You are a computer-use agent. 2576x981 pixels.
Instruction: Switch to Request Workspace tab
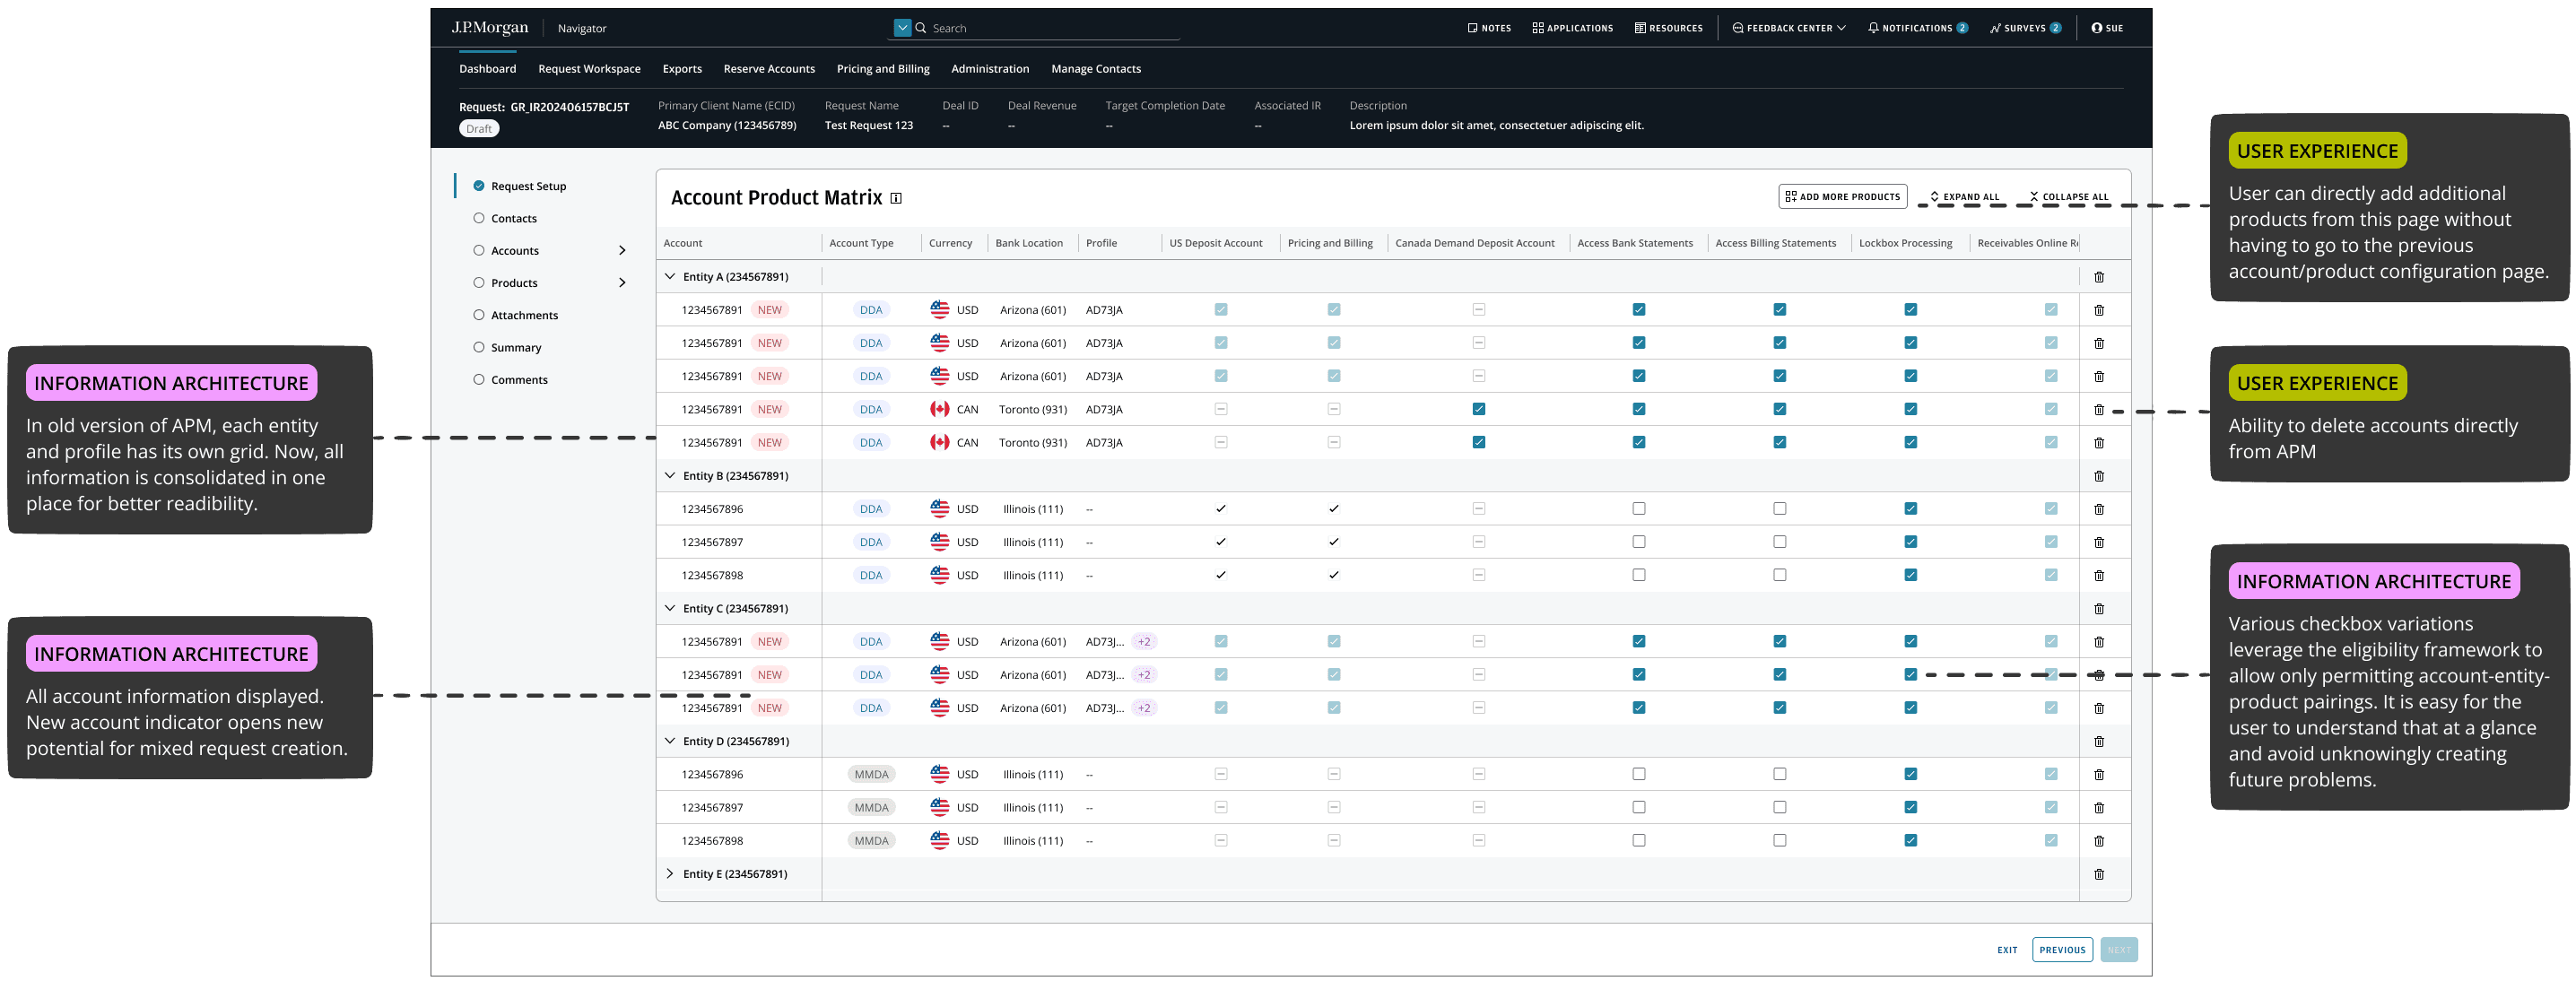589,69
